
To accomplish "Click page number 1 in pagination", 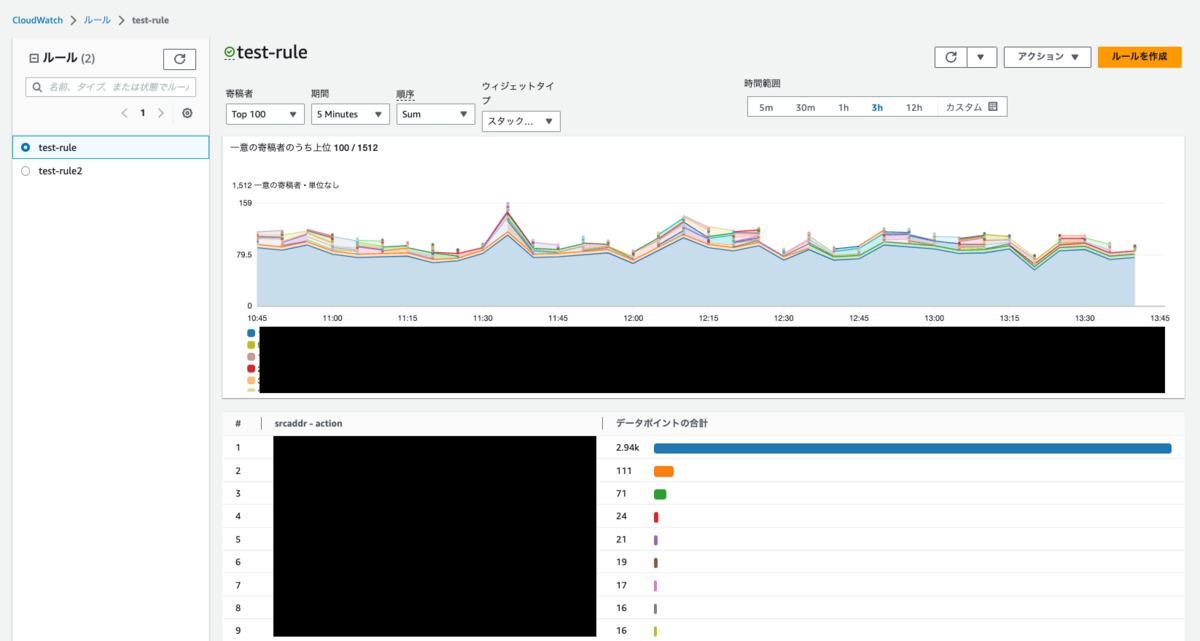I will (x=142, y=113).
